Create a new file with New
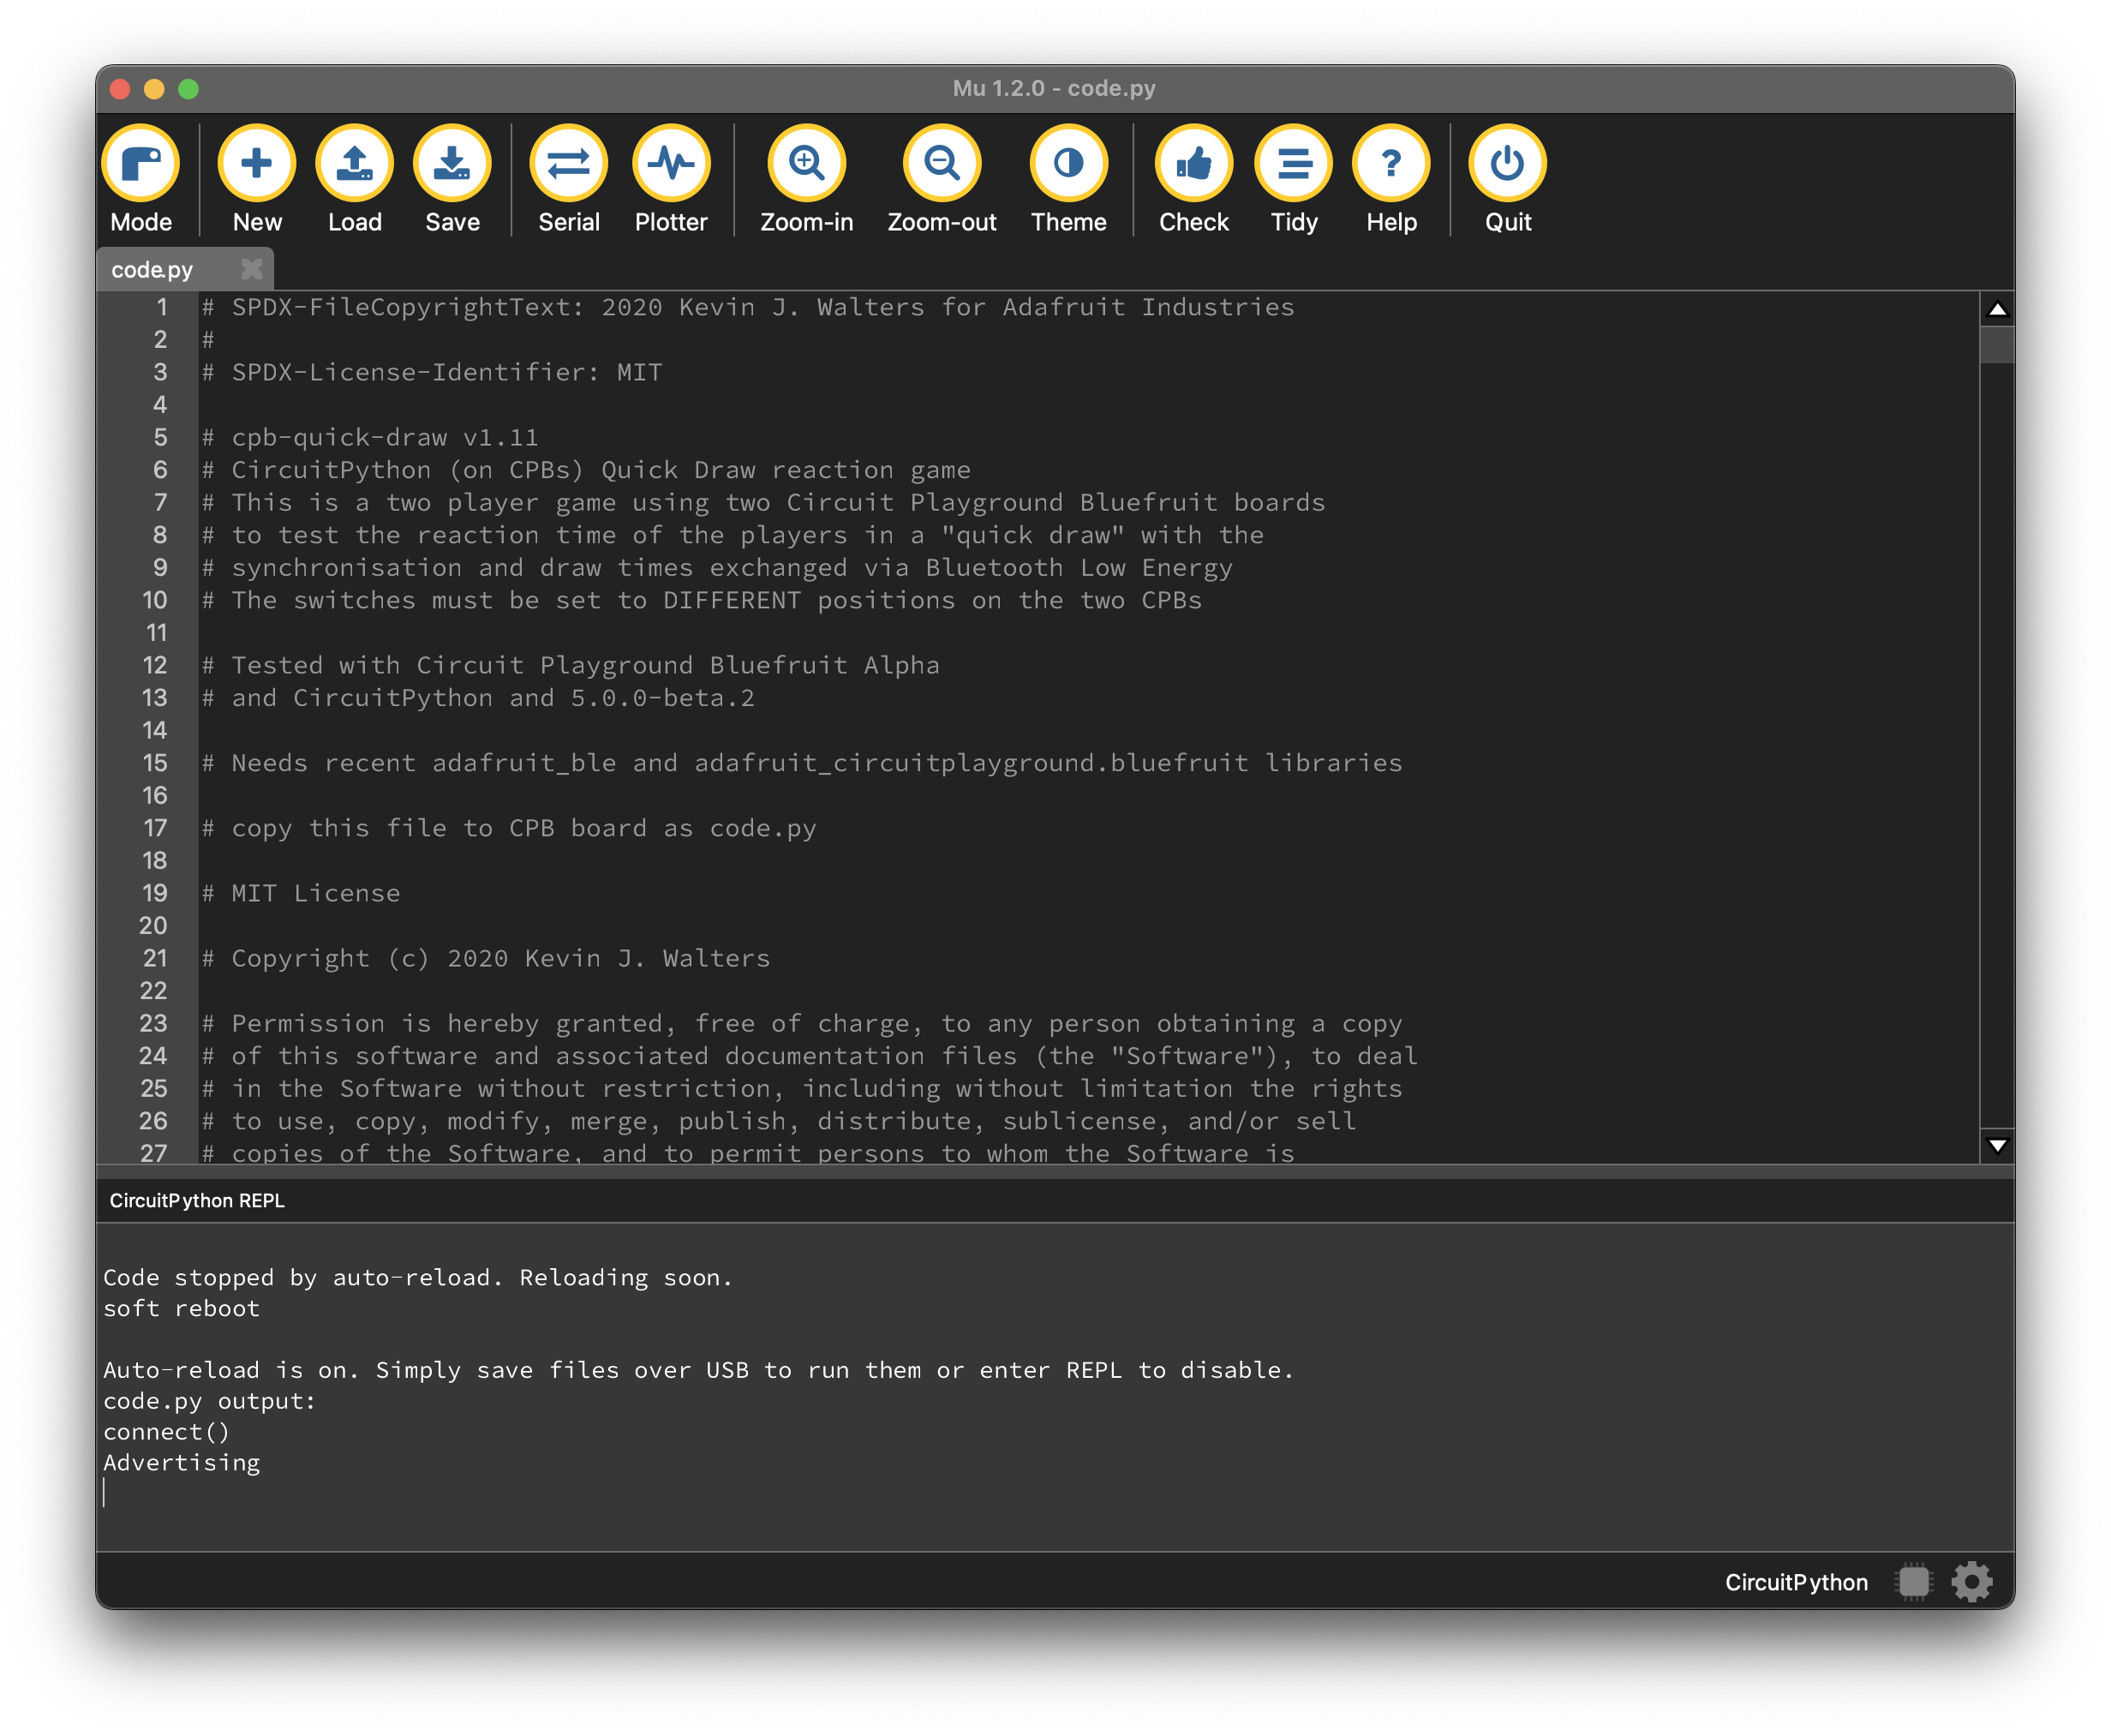 pos(257,164)
